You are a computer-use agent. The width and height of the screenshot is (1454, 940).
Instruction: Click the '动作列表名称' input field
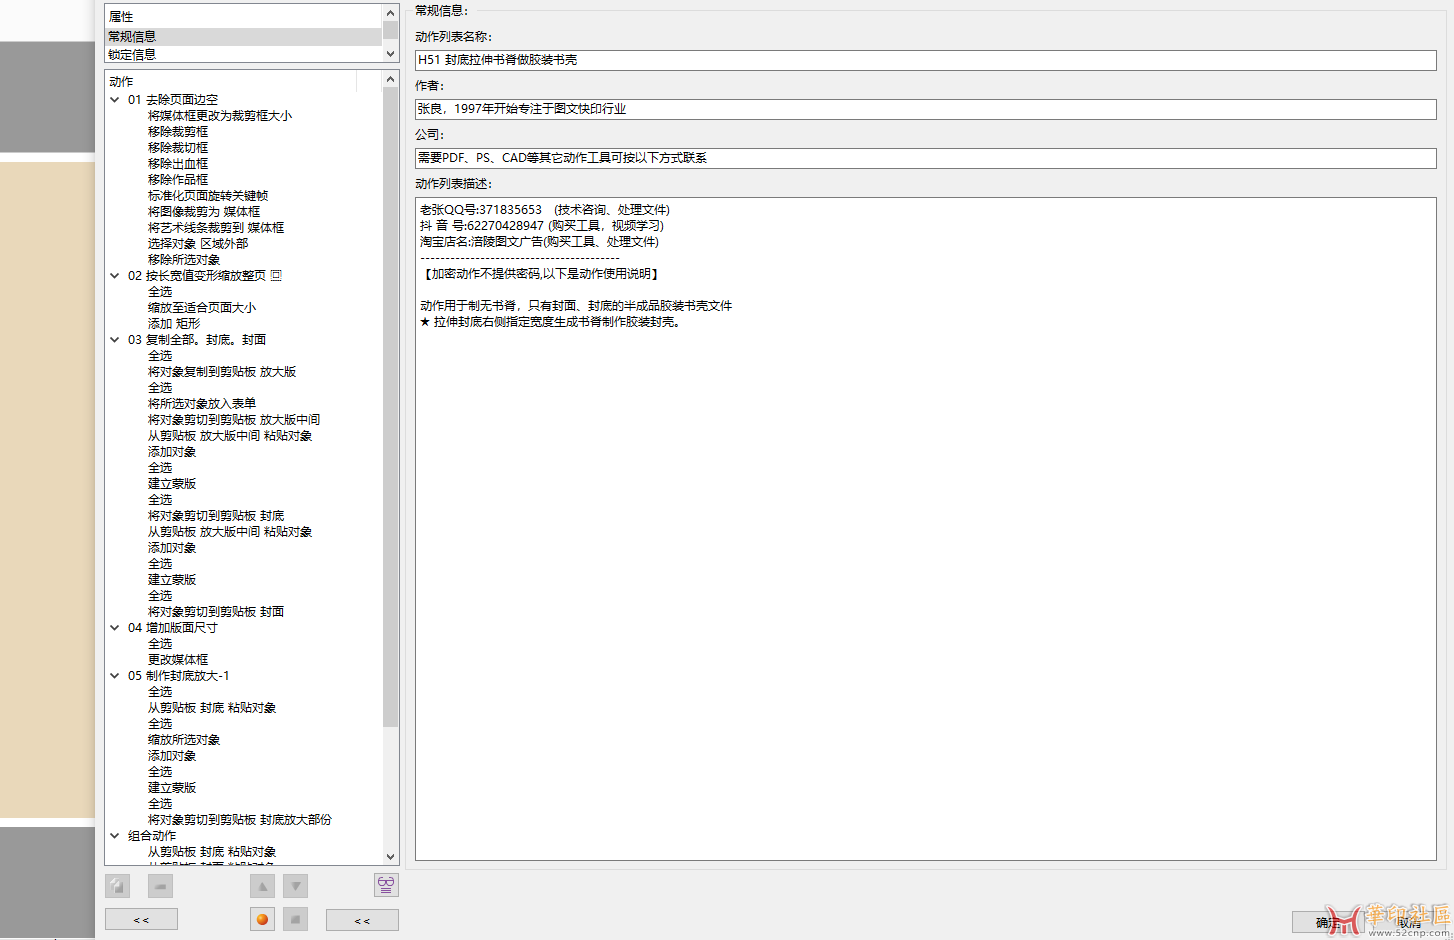pyautogui.click(x=926, y=60)
